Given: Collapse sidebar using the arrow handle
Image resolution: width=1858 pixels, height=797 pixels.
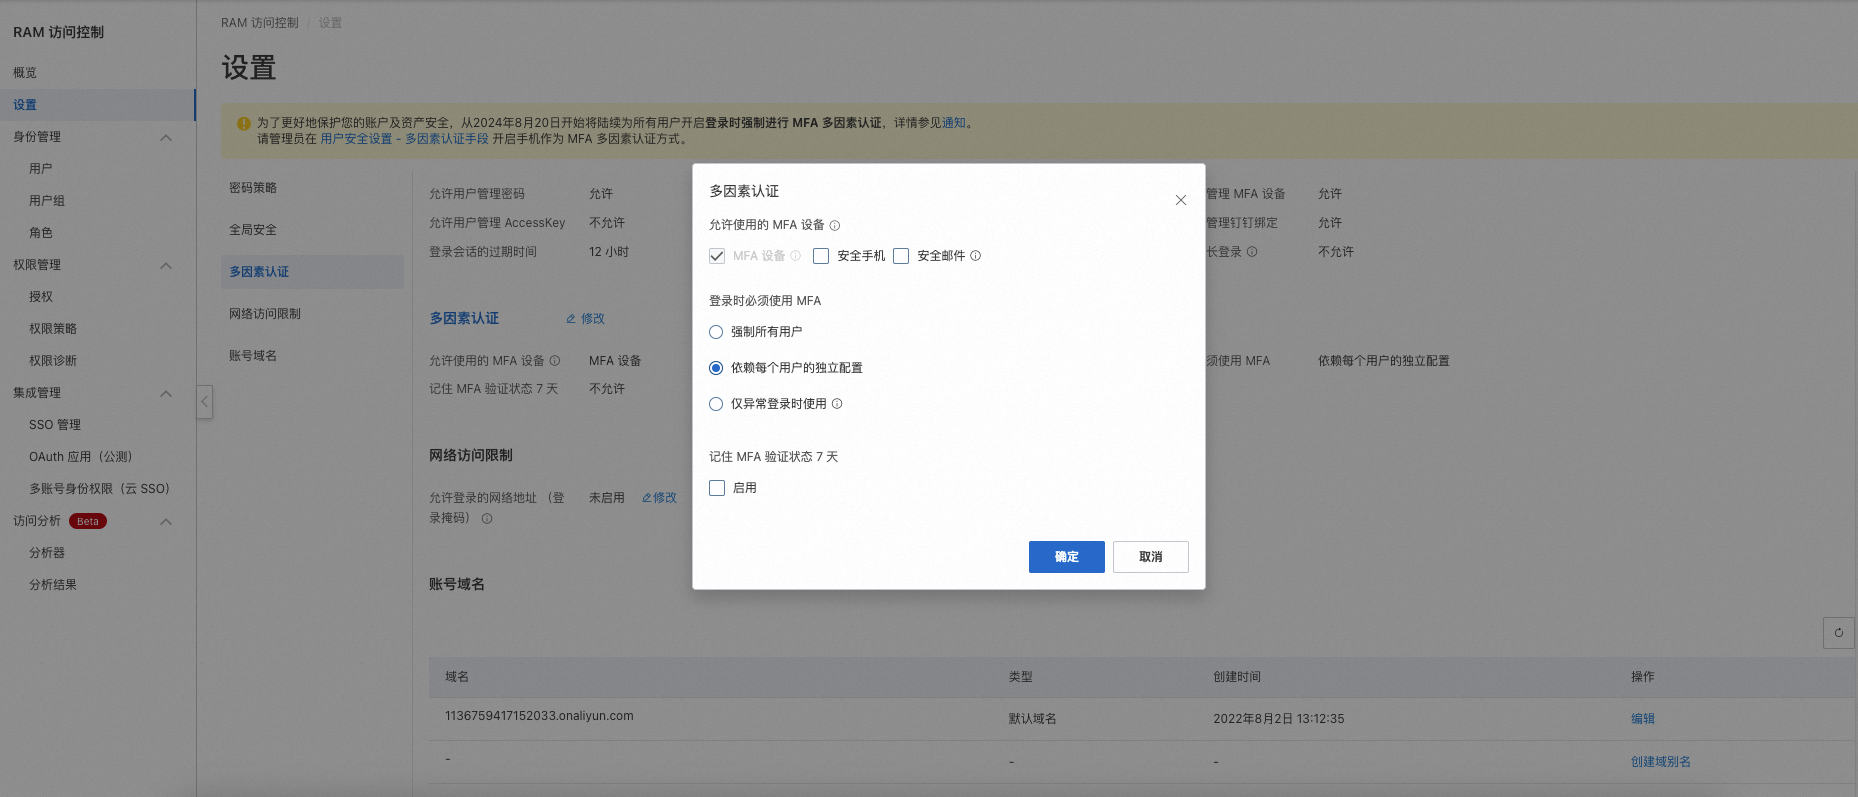Looking at the screenshot, I should coord(204,402).
